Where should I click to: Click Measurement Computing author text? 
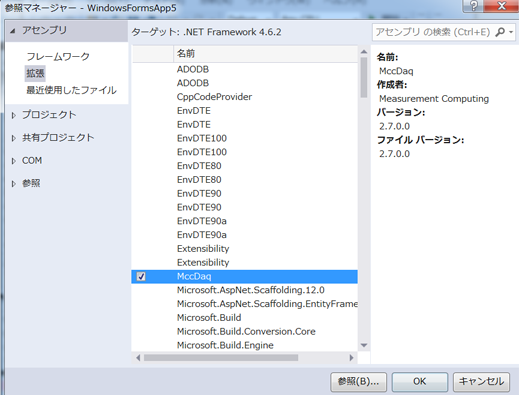[434, 99]
